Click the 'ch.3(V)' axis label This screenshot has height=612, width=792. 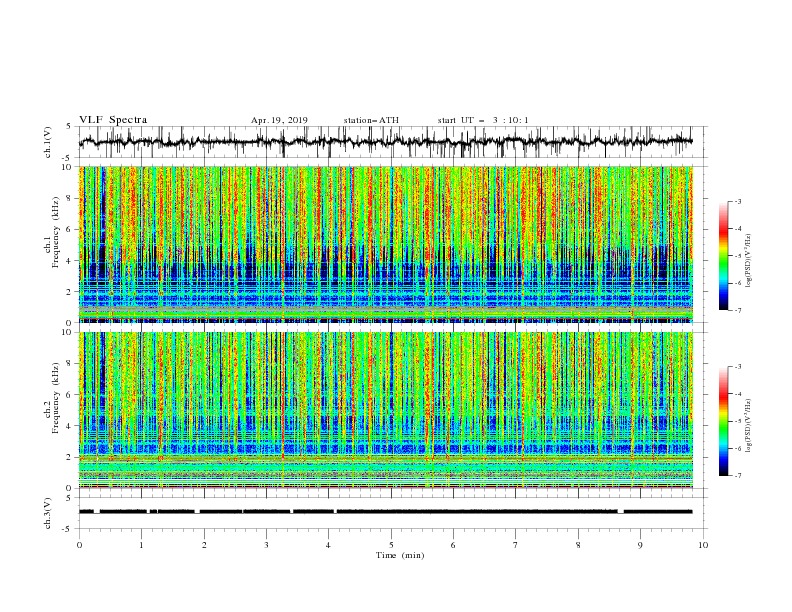click(x=48, y=513)
